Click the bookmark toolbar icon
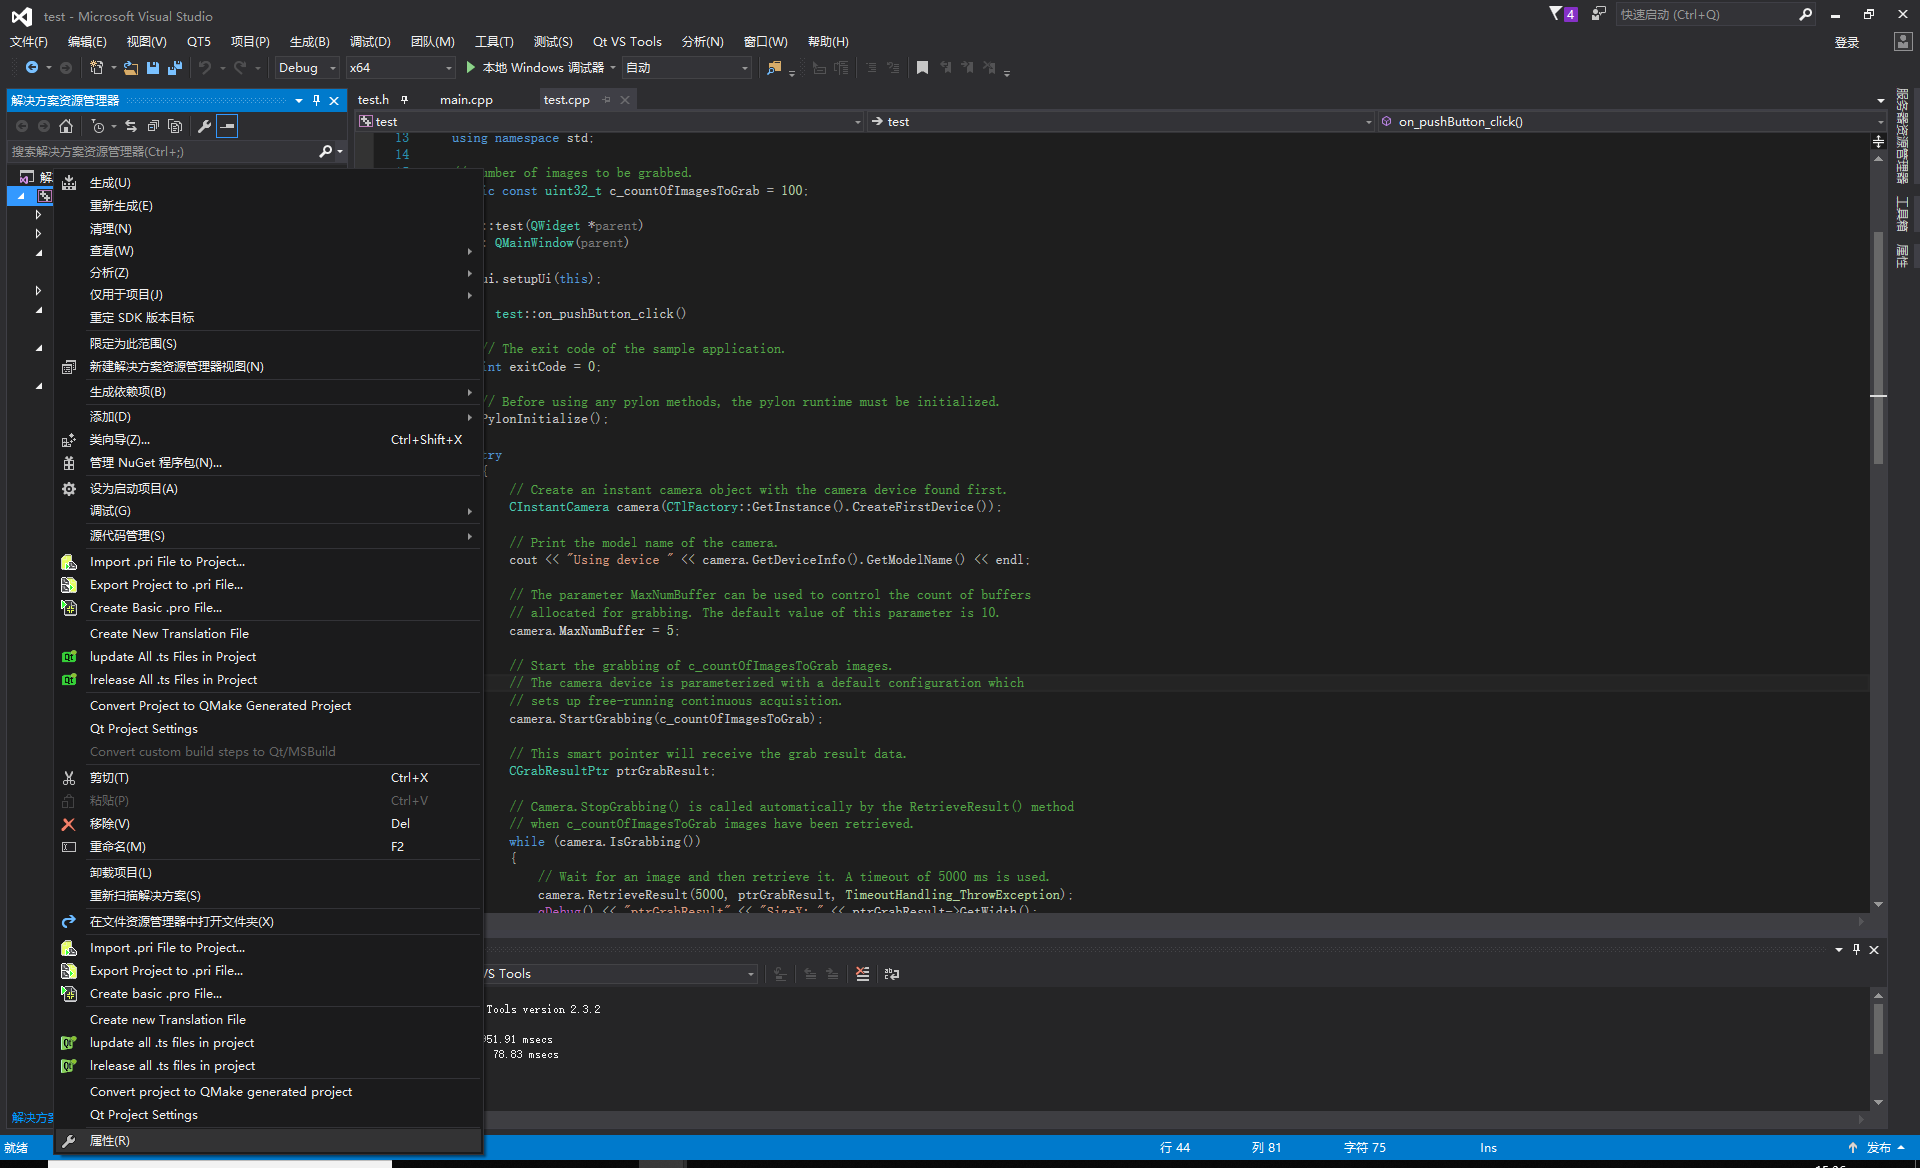Viewport: 1920px width, 1168px height. click(x=922, y=68)
